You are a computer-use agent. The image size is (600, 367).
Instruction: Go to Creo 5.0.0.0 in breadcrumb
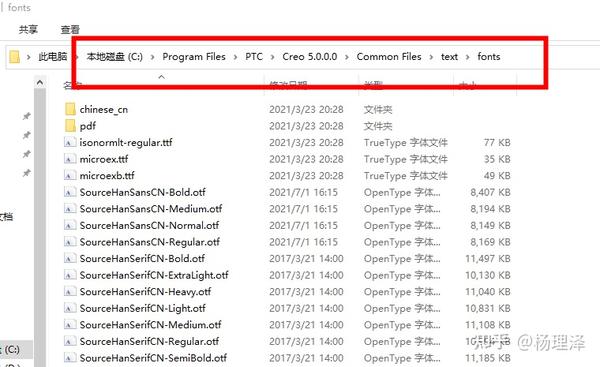(x=310, y=57)
